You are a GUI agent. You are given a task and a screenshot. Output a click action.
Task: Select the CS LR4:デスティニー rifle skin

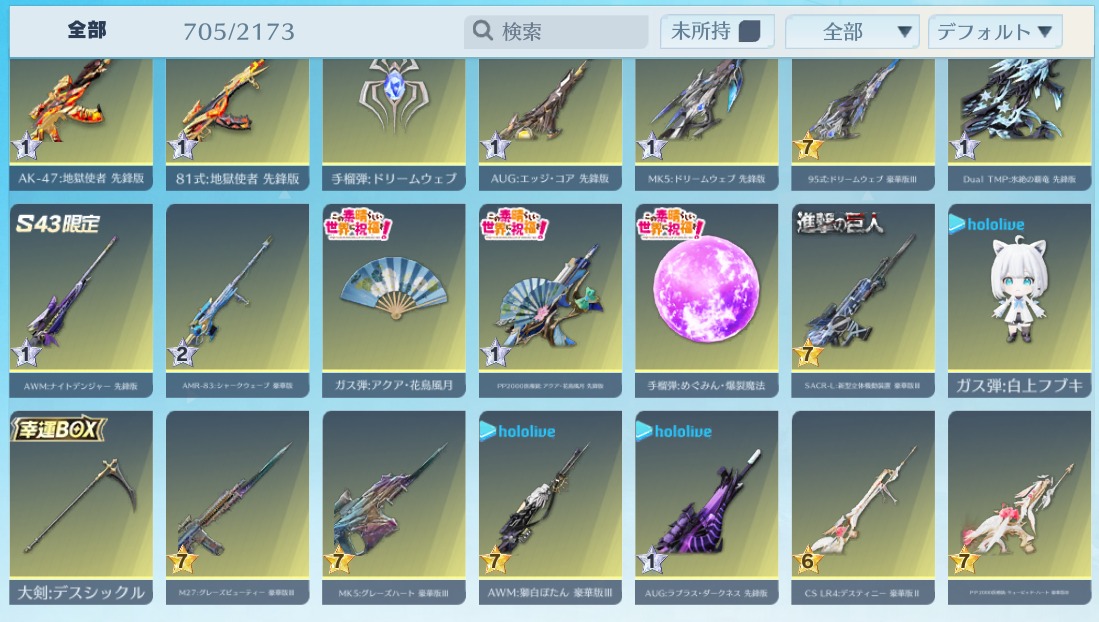(863, 508)
